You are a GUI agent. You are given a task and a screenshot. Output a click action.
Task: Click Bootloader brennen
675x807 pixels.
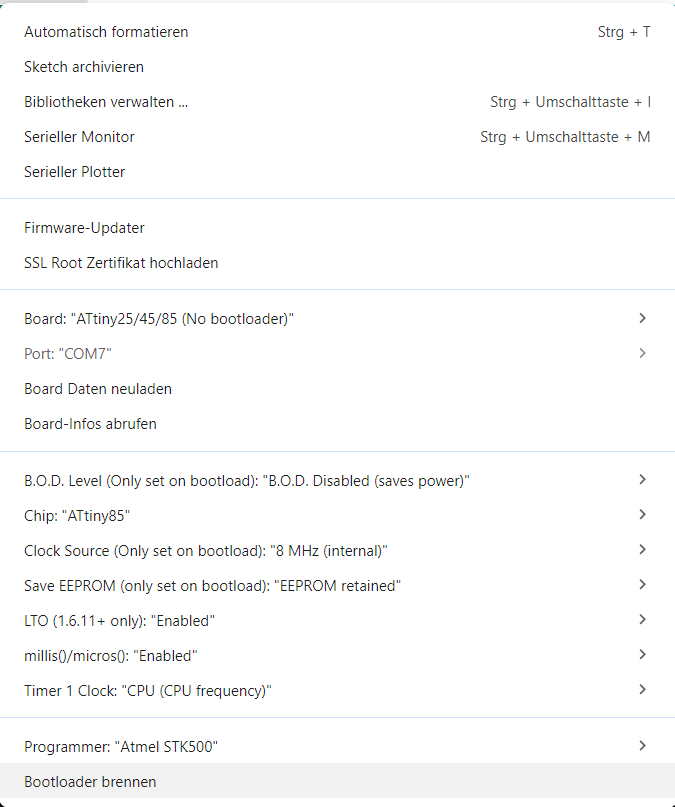(90, 782)
